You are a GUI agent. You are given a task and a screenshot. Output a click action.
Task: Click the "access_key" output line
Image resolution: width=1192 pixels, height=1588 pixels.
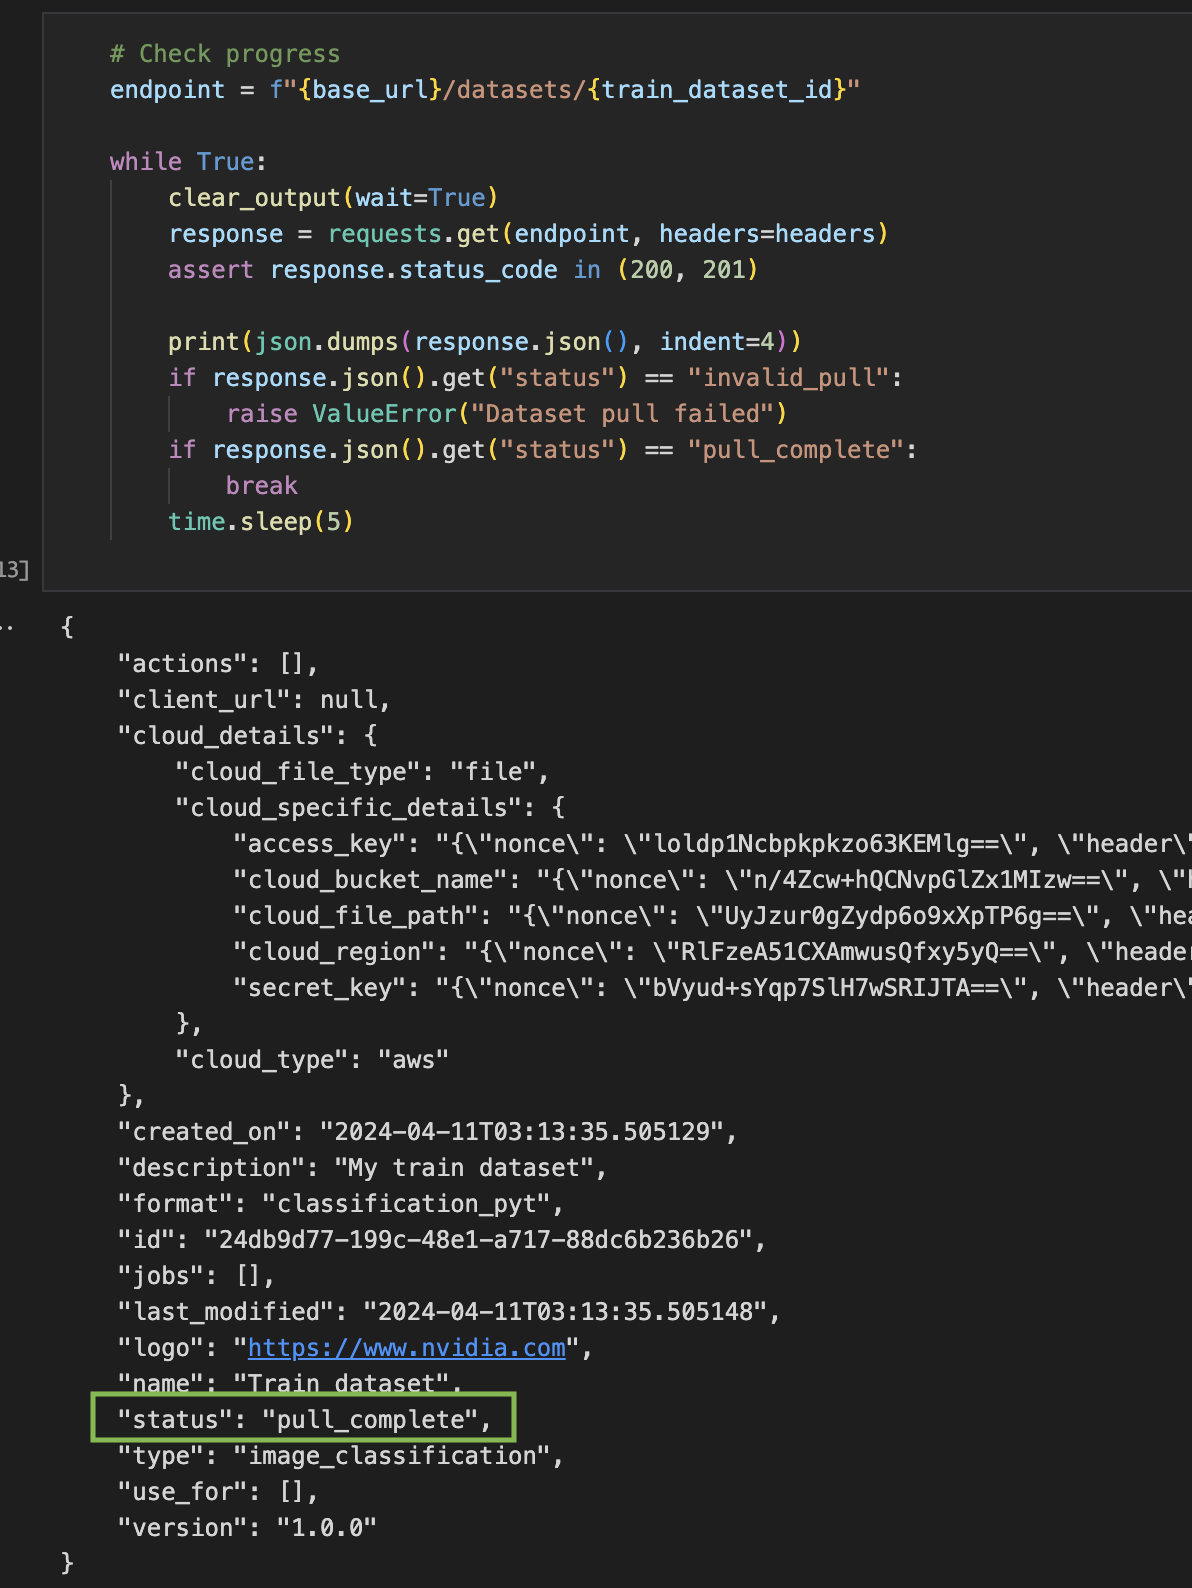click(x=712, y=843)
